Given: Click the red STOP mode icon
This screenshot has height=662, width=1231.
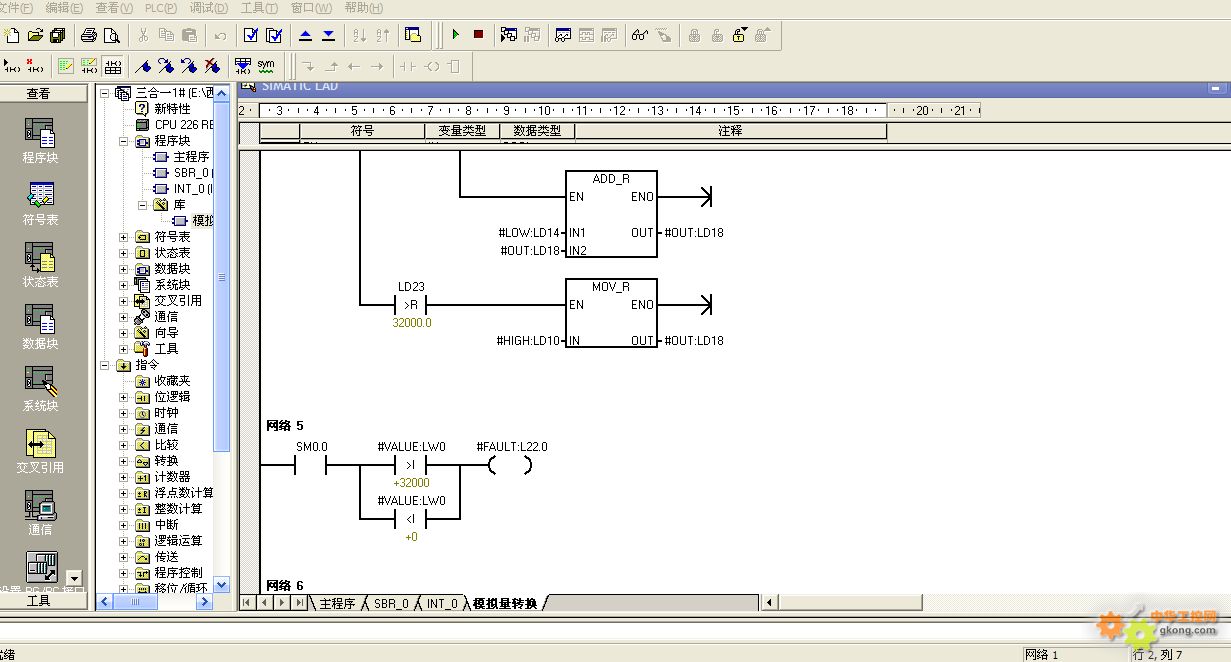Looking at the screenshot, I should [478, 35].
